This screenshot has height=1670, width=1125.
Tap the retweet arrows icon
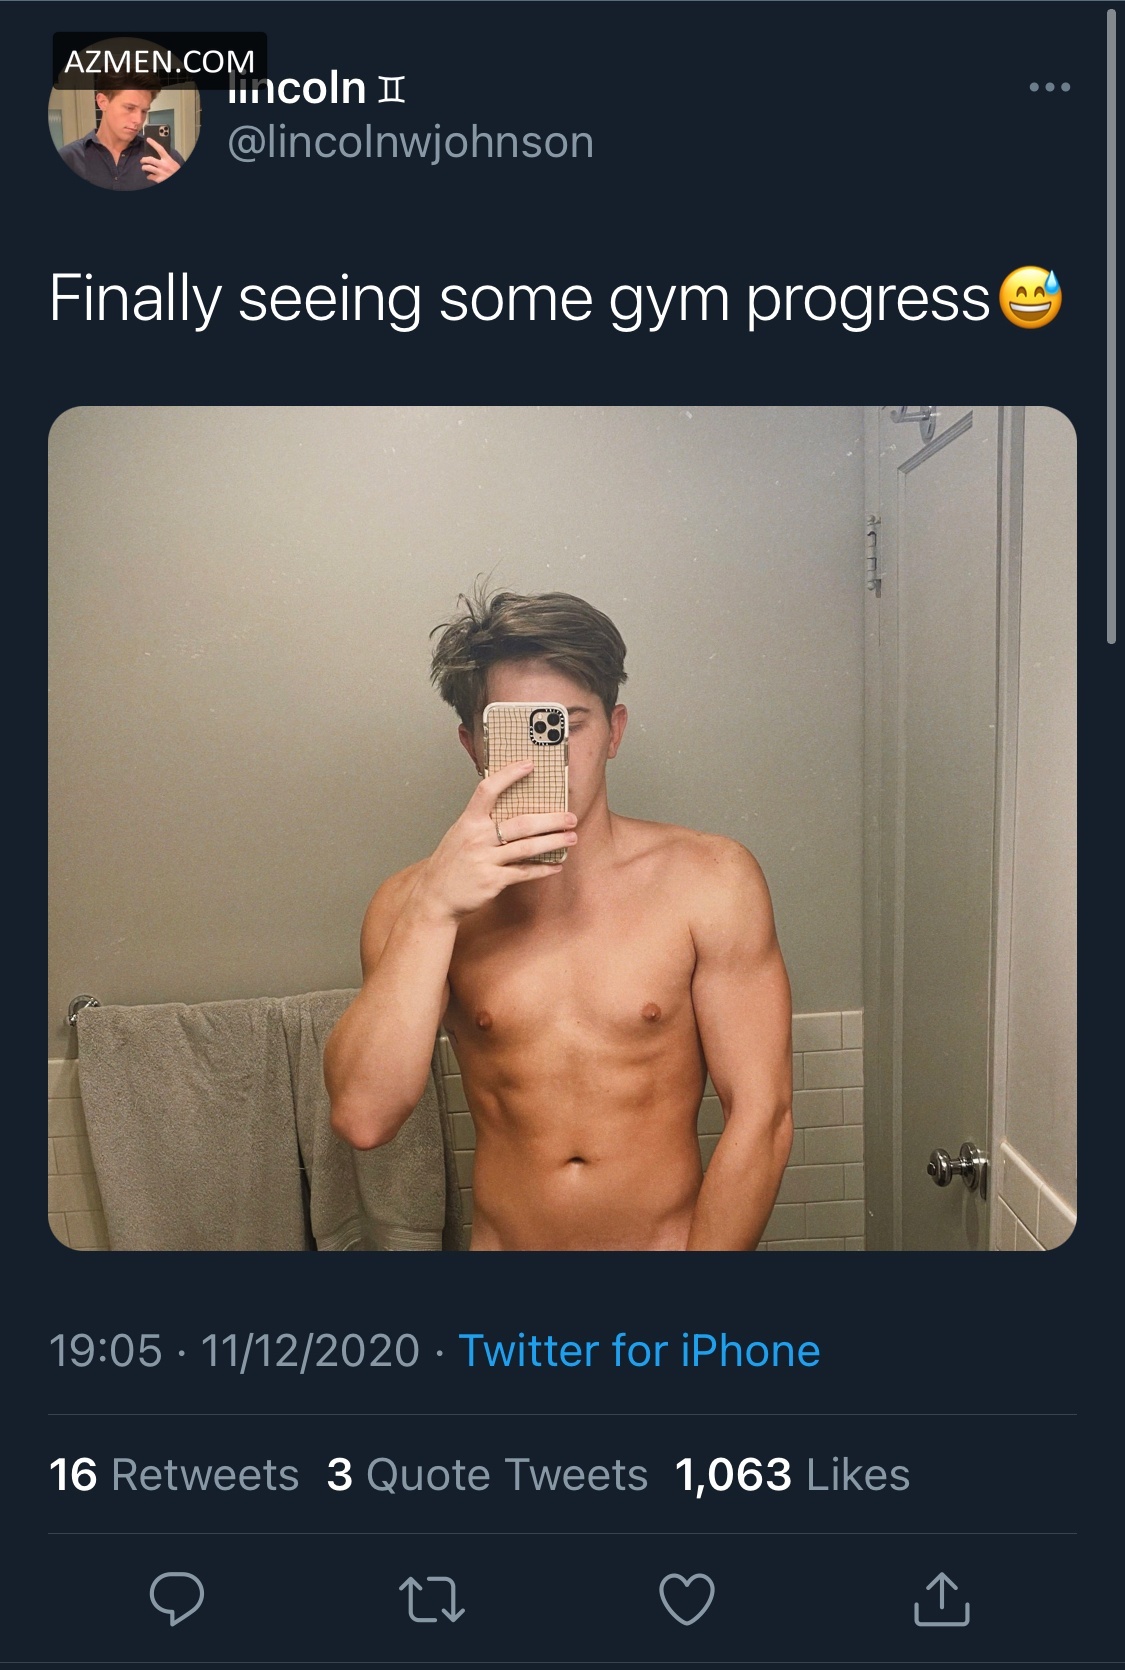click(x=431, y=1598)
